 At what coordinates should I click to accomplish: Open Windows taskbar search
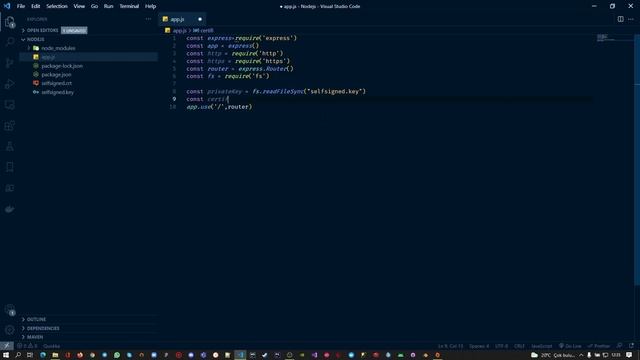point(18,355)
